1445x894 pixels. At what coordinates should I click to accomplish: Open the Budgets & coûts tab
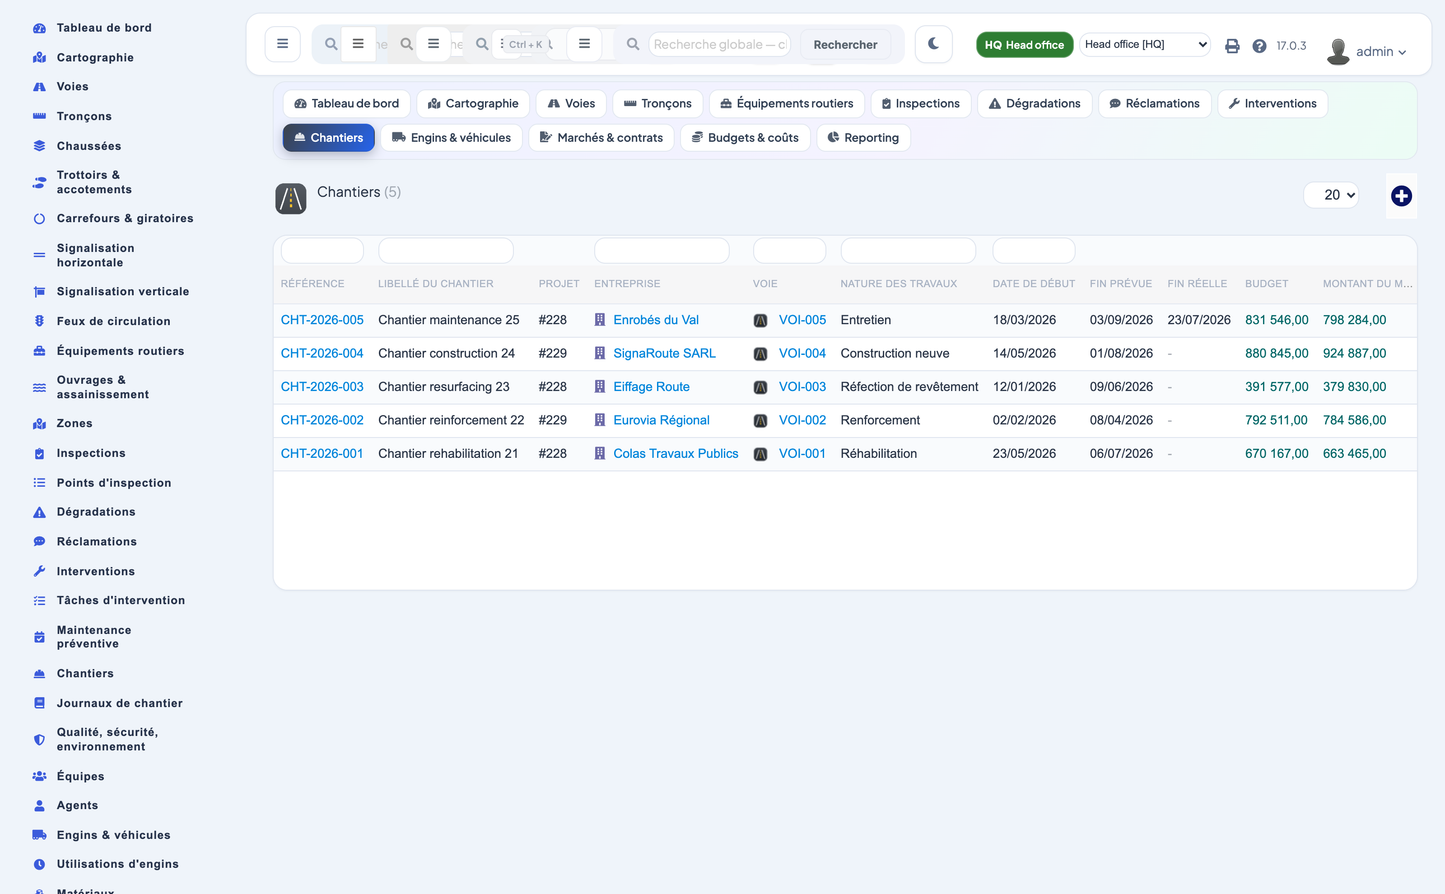coord(745,138)
